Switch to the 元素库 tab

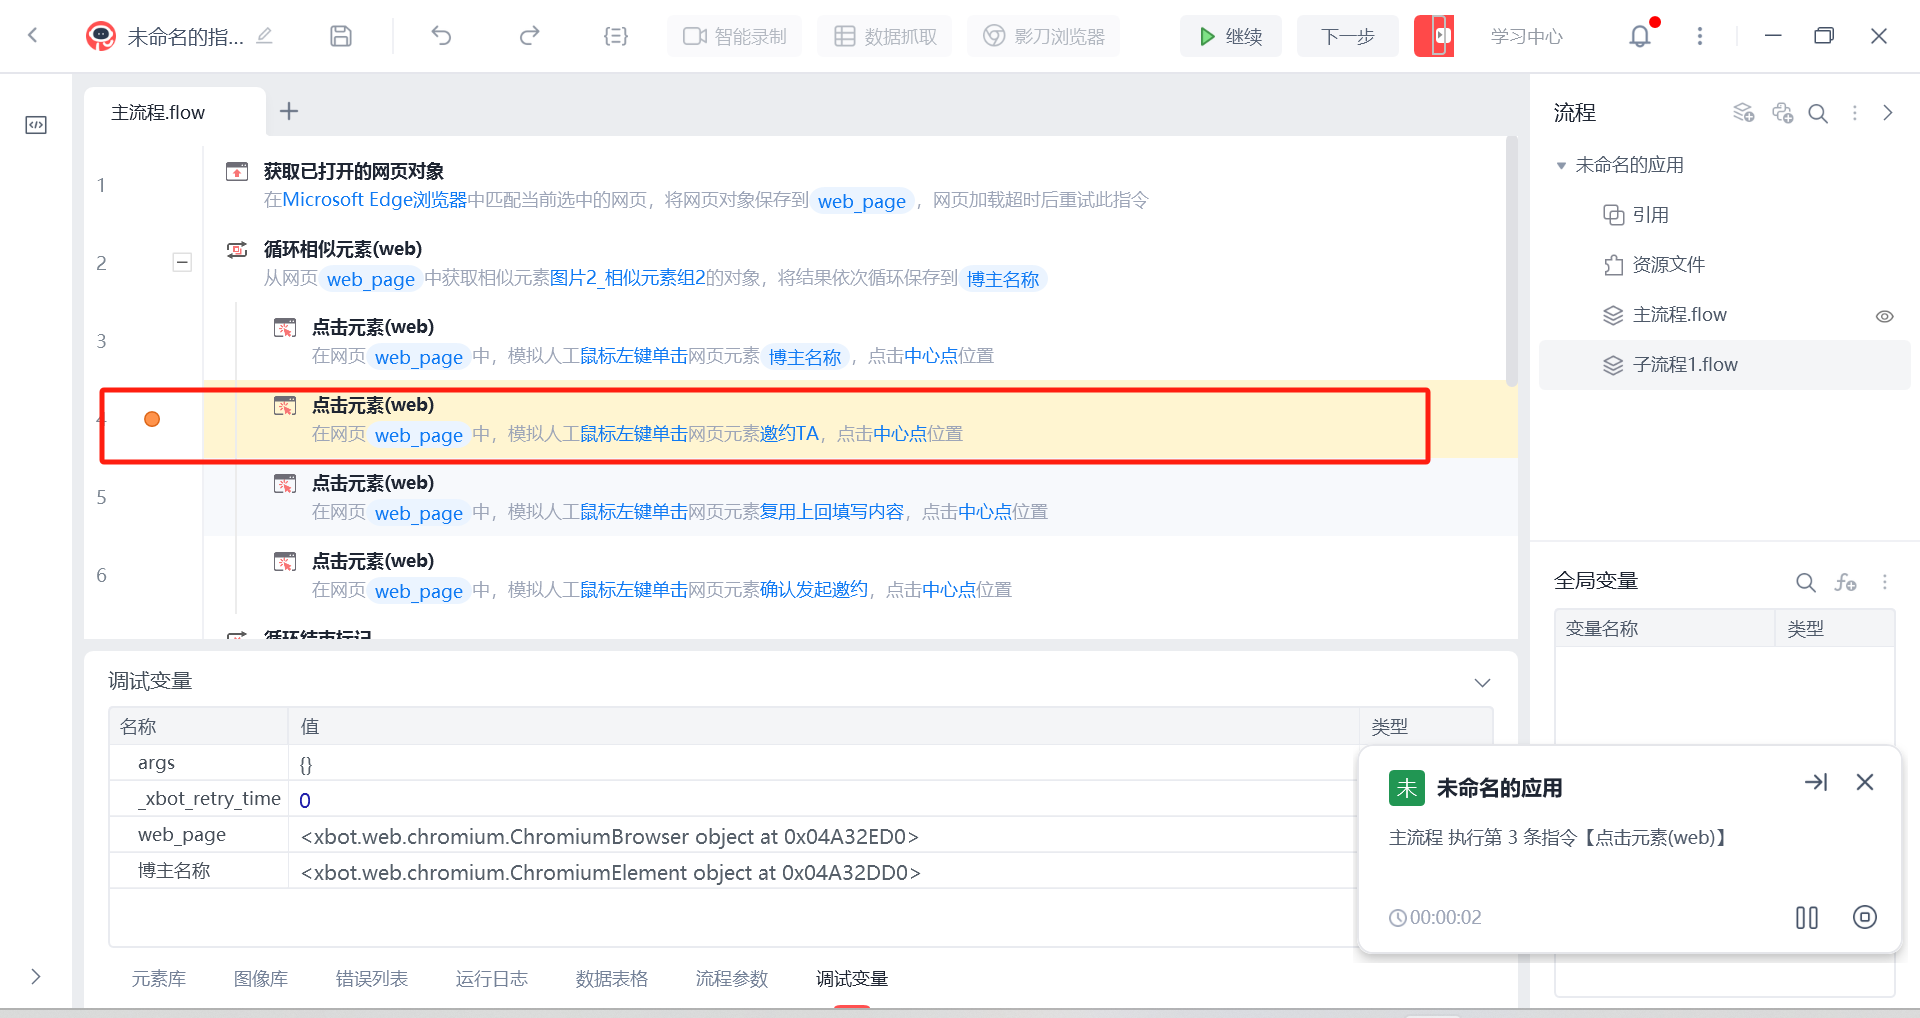[159, 979]
